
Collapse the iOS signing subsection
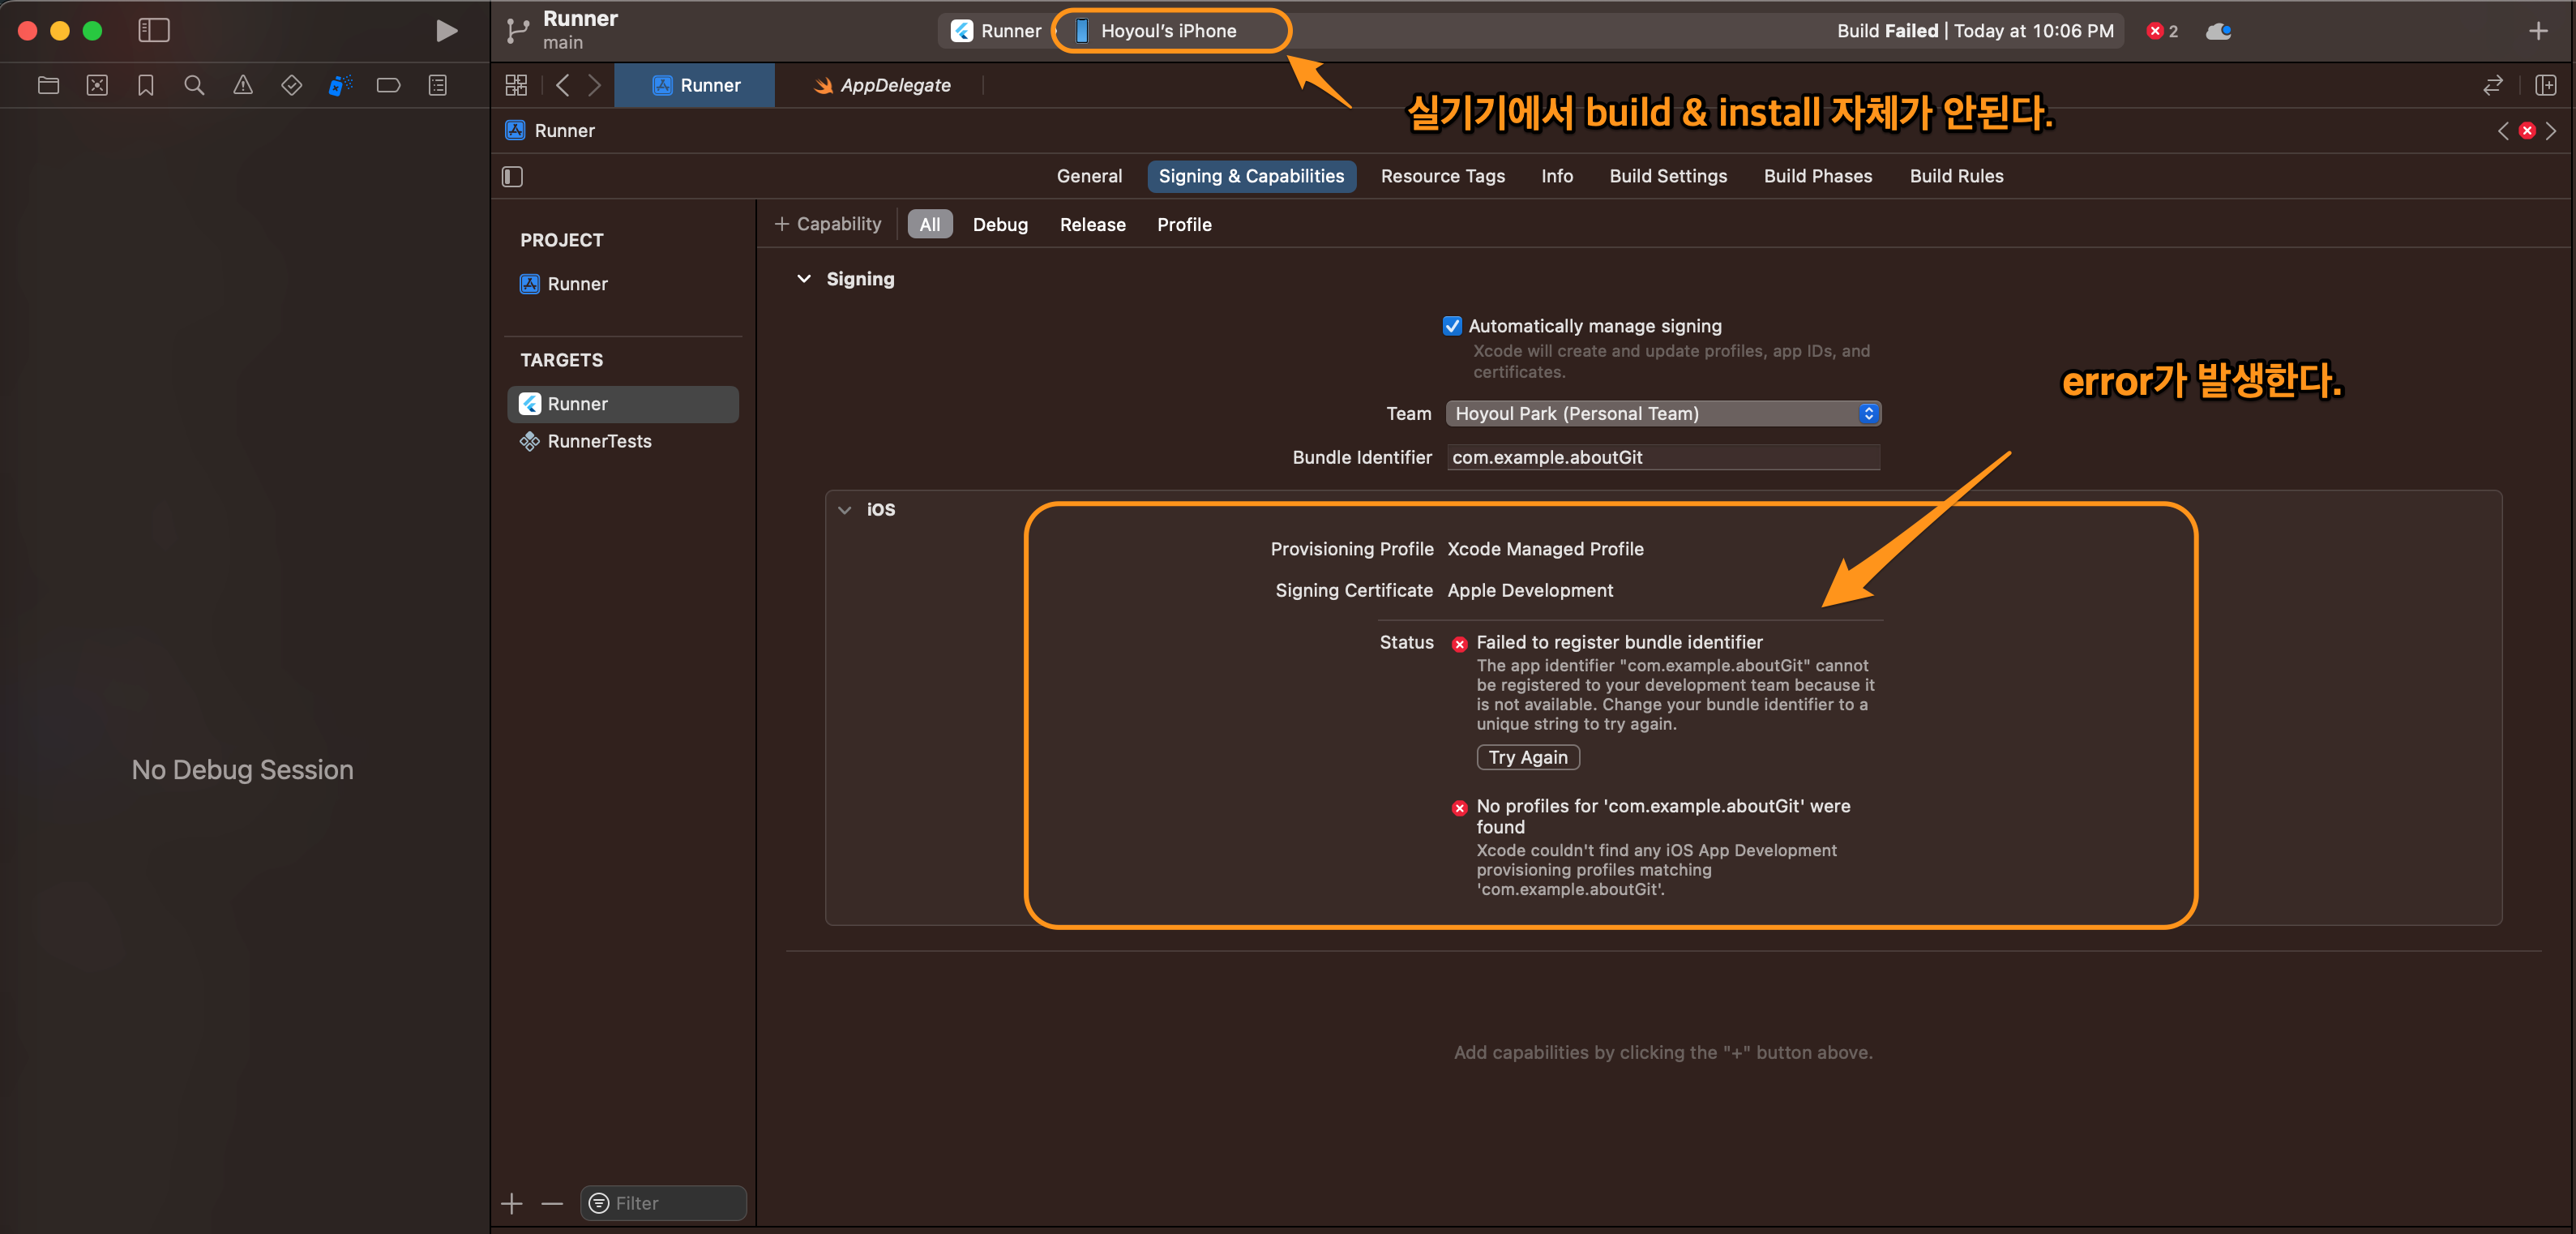(x=845, y=510)
